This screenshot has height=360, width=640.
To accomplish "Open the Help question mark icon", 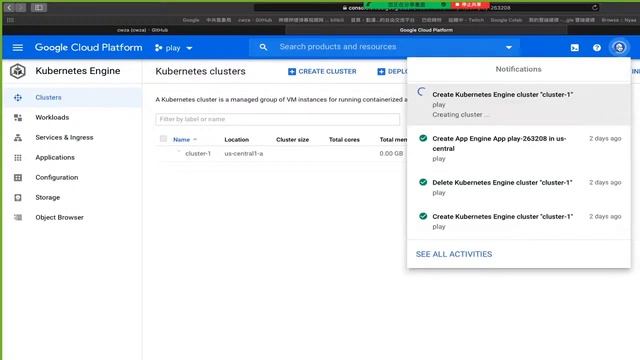I will click(x=597, y=48).
